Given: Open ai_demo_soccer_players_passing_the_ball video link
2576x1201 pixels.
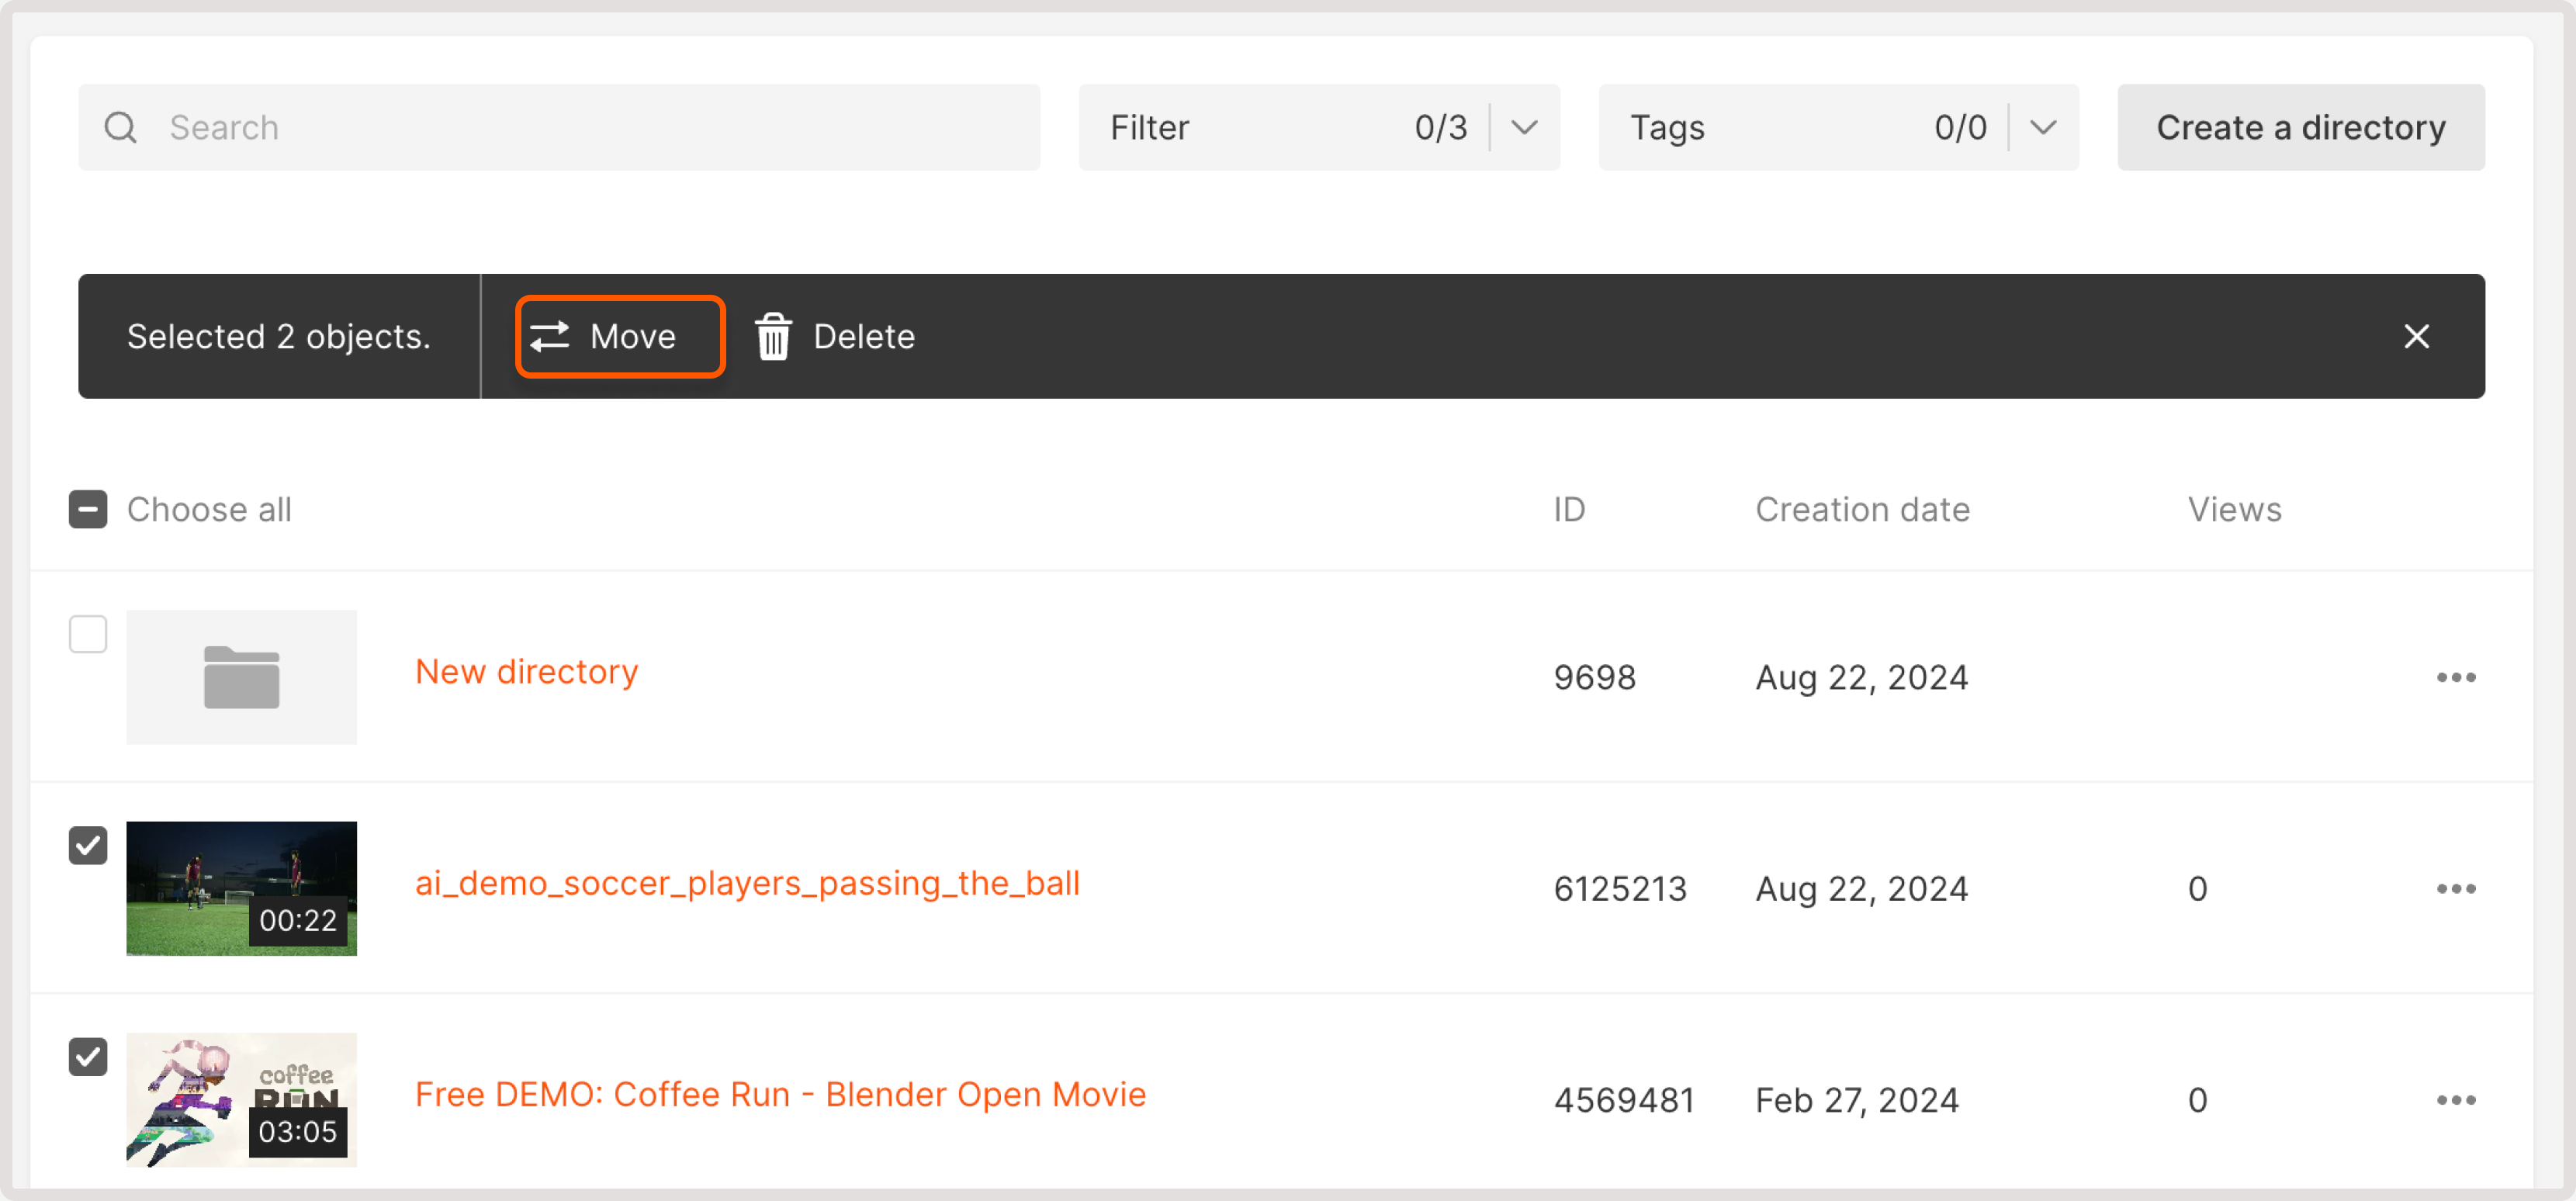Looking at the screenshot, I should point(747,882).
